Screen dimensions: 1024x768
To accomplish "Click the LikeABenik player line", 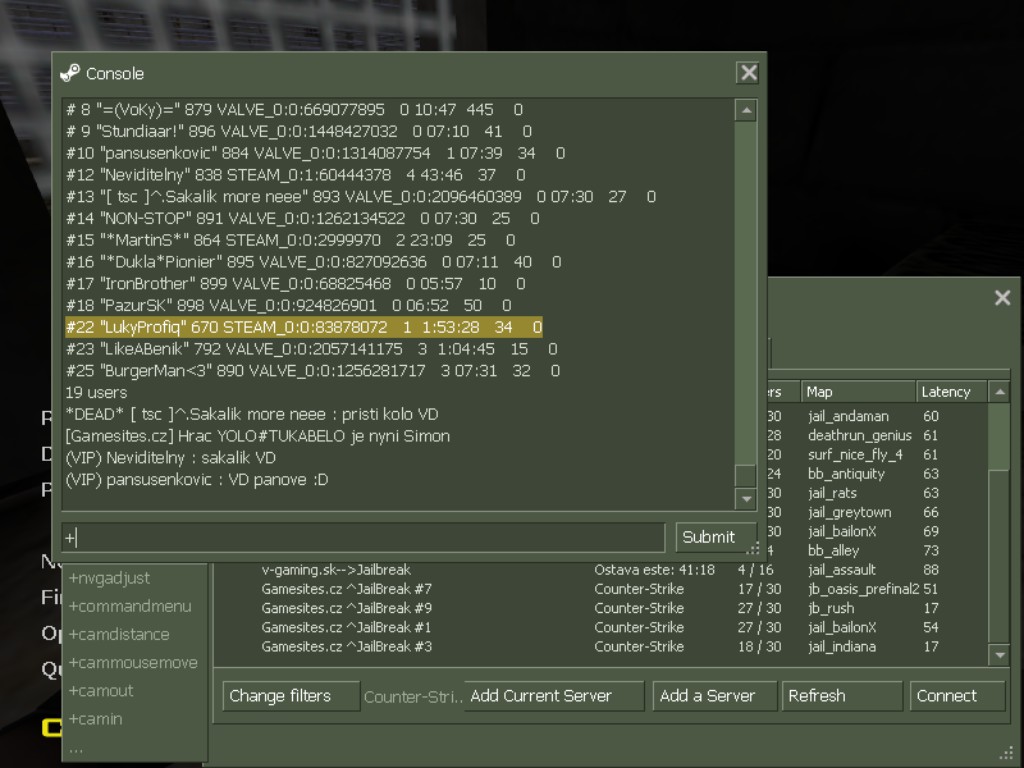I will coord(312,349).
